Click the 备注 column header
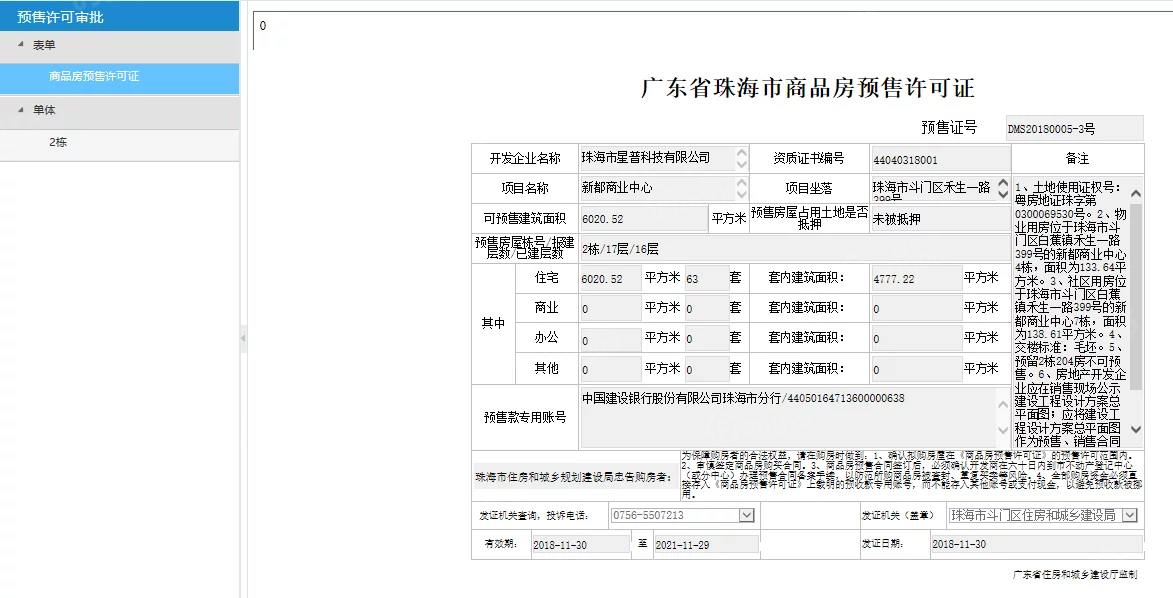 pos(1077,159)
